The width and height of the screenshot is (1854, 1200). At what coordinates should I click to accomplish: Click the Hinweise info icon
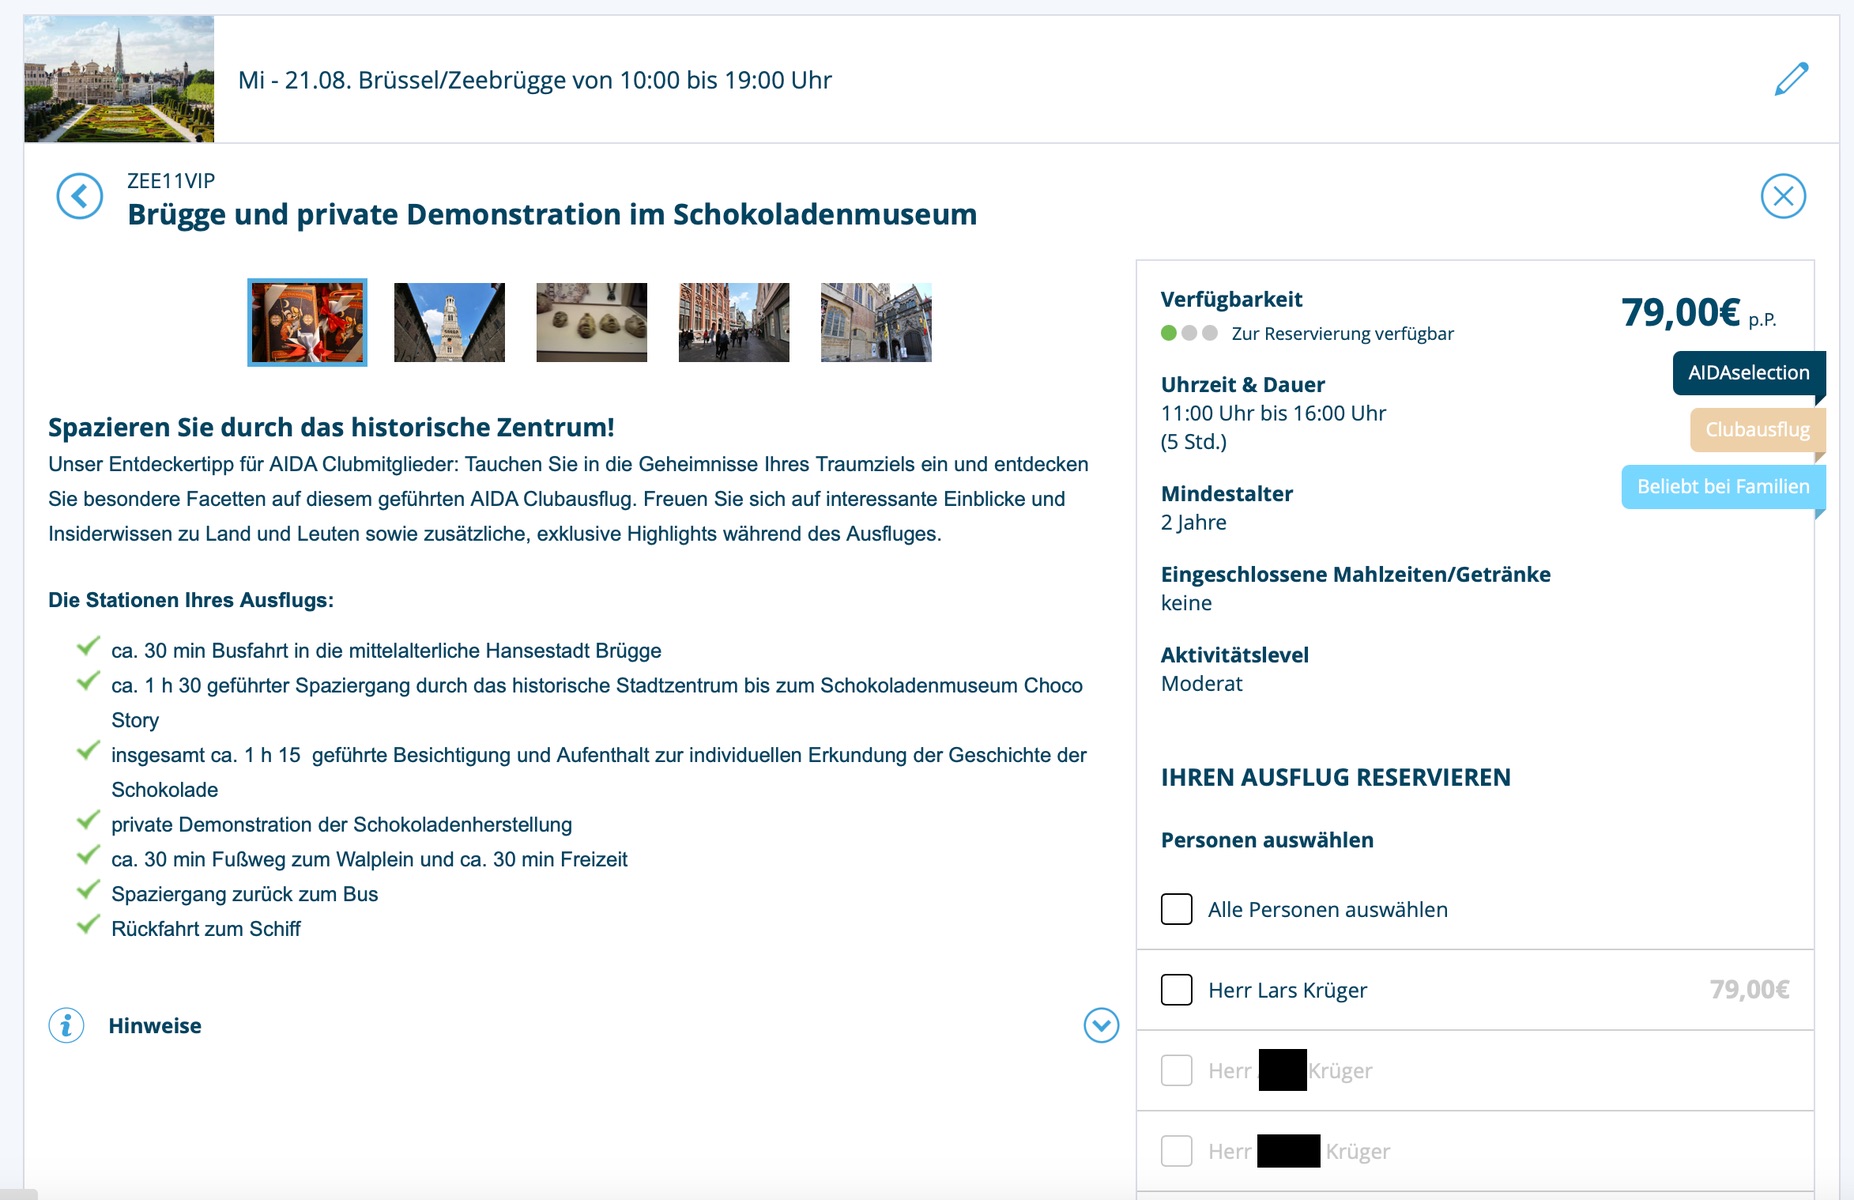[66, 1025]
